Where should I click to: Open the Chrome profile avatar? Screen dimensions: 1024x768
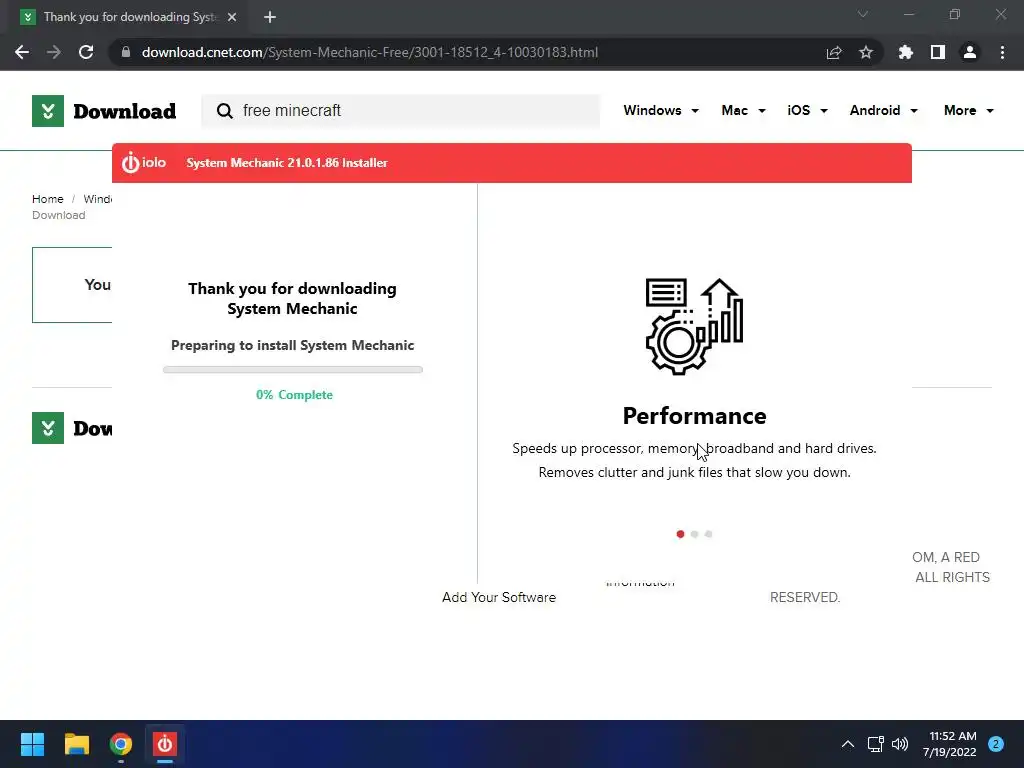click(x=970, y=52)
